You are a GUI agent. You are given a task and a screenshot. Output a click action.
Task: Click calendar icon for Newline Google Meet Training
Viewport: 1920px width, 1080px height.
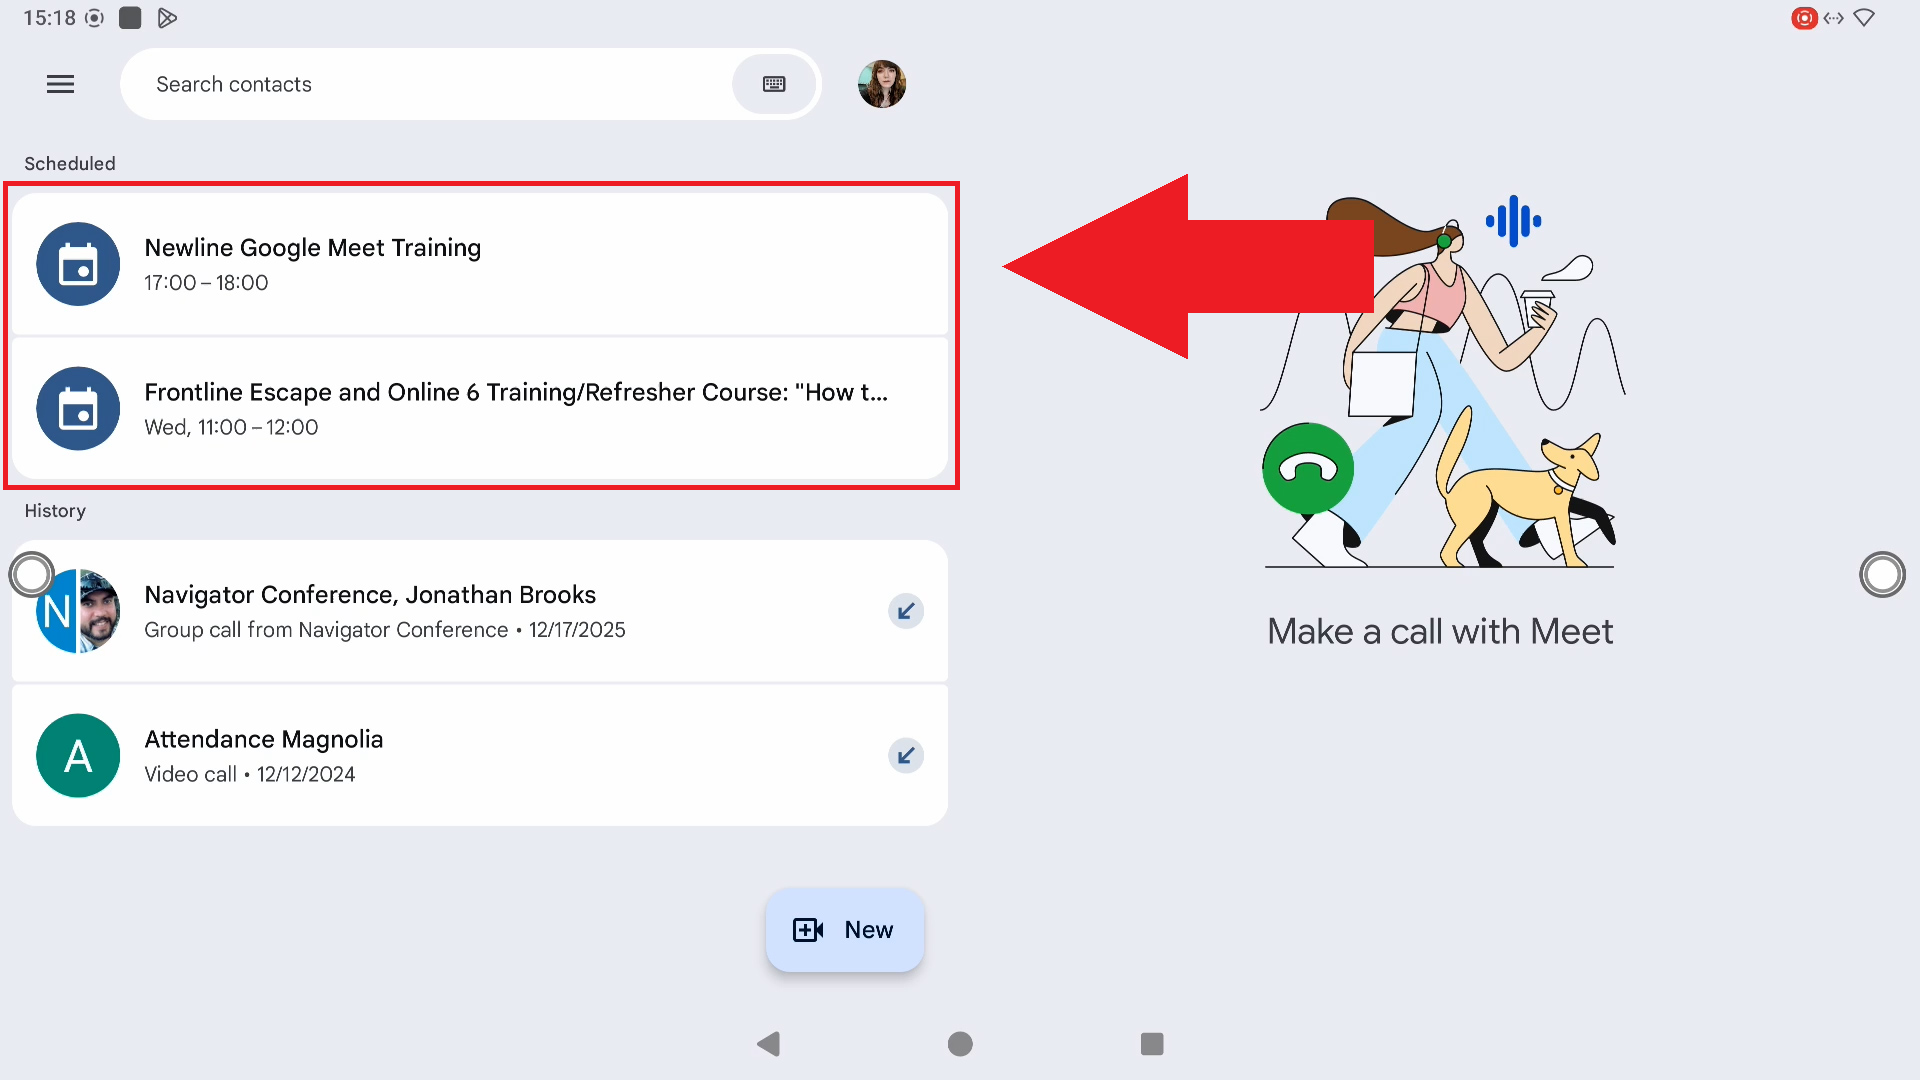click(x=78, y=264)
